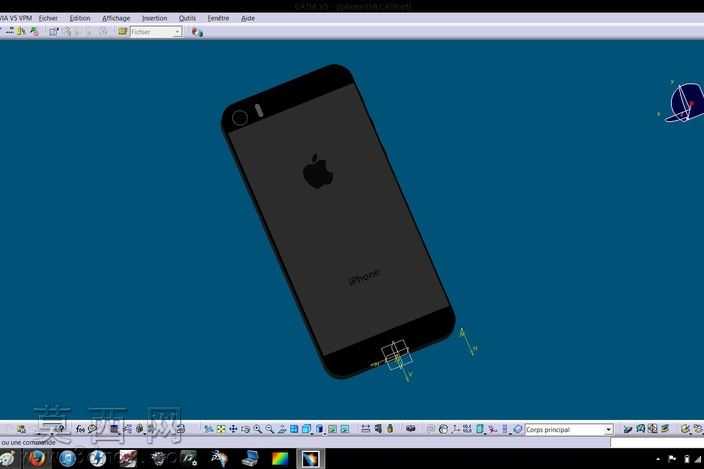Open the Fichier menu
This screenshot has width=704, height=469.
[x=48, y=18]
